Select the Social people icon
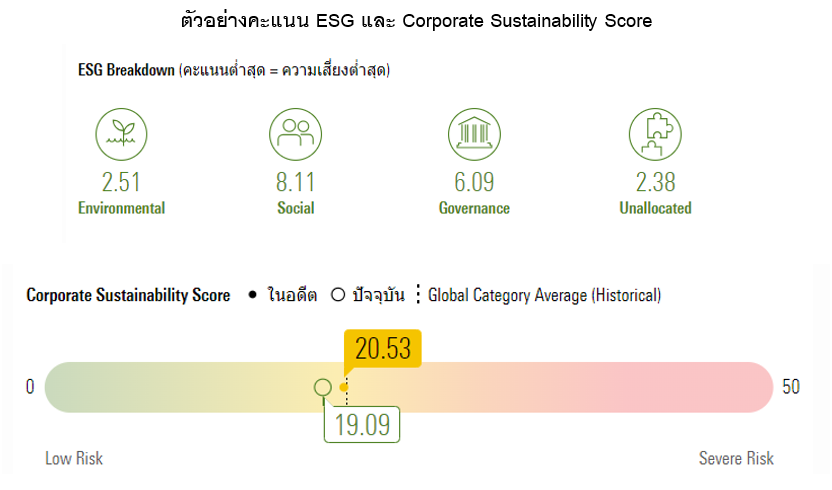The height and width of the screenshot is (490, 832). click(x=295, y=132)
